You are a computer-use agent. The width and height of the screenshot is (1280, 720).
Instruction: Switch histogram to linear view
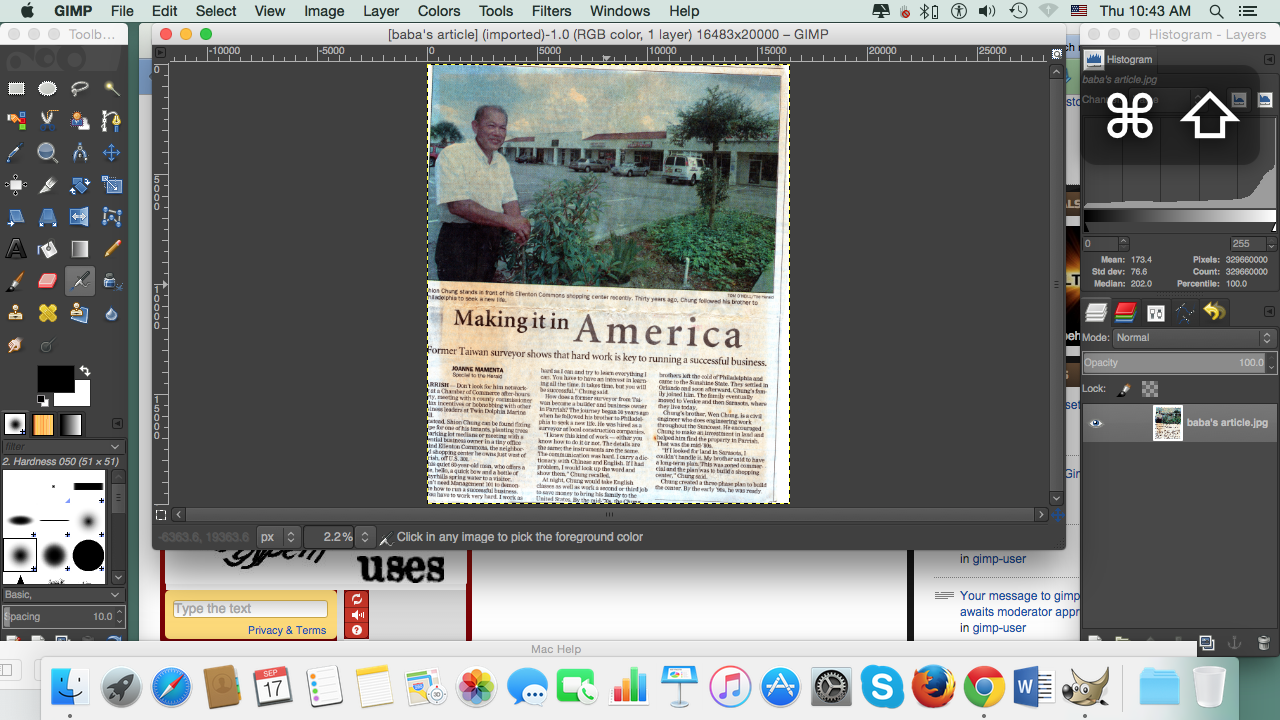pyautogui.click(x=1239, y=99)
